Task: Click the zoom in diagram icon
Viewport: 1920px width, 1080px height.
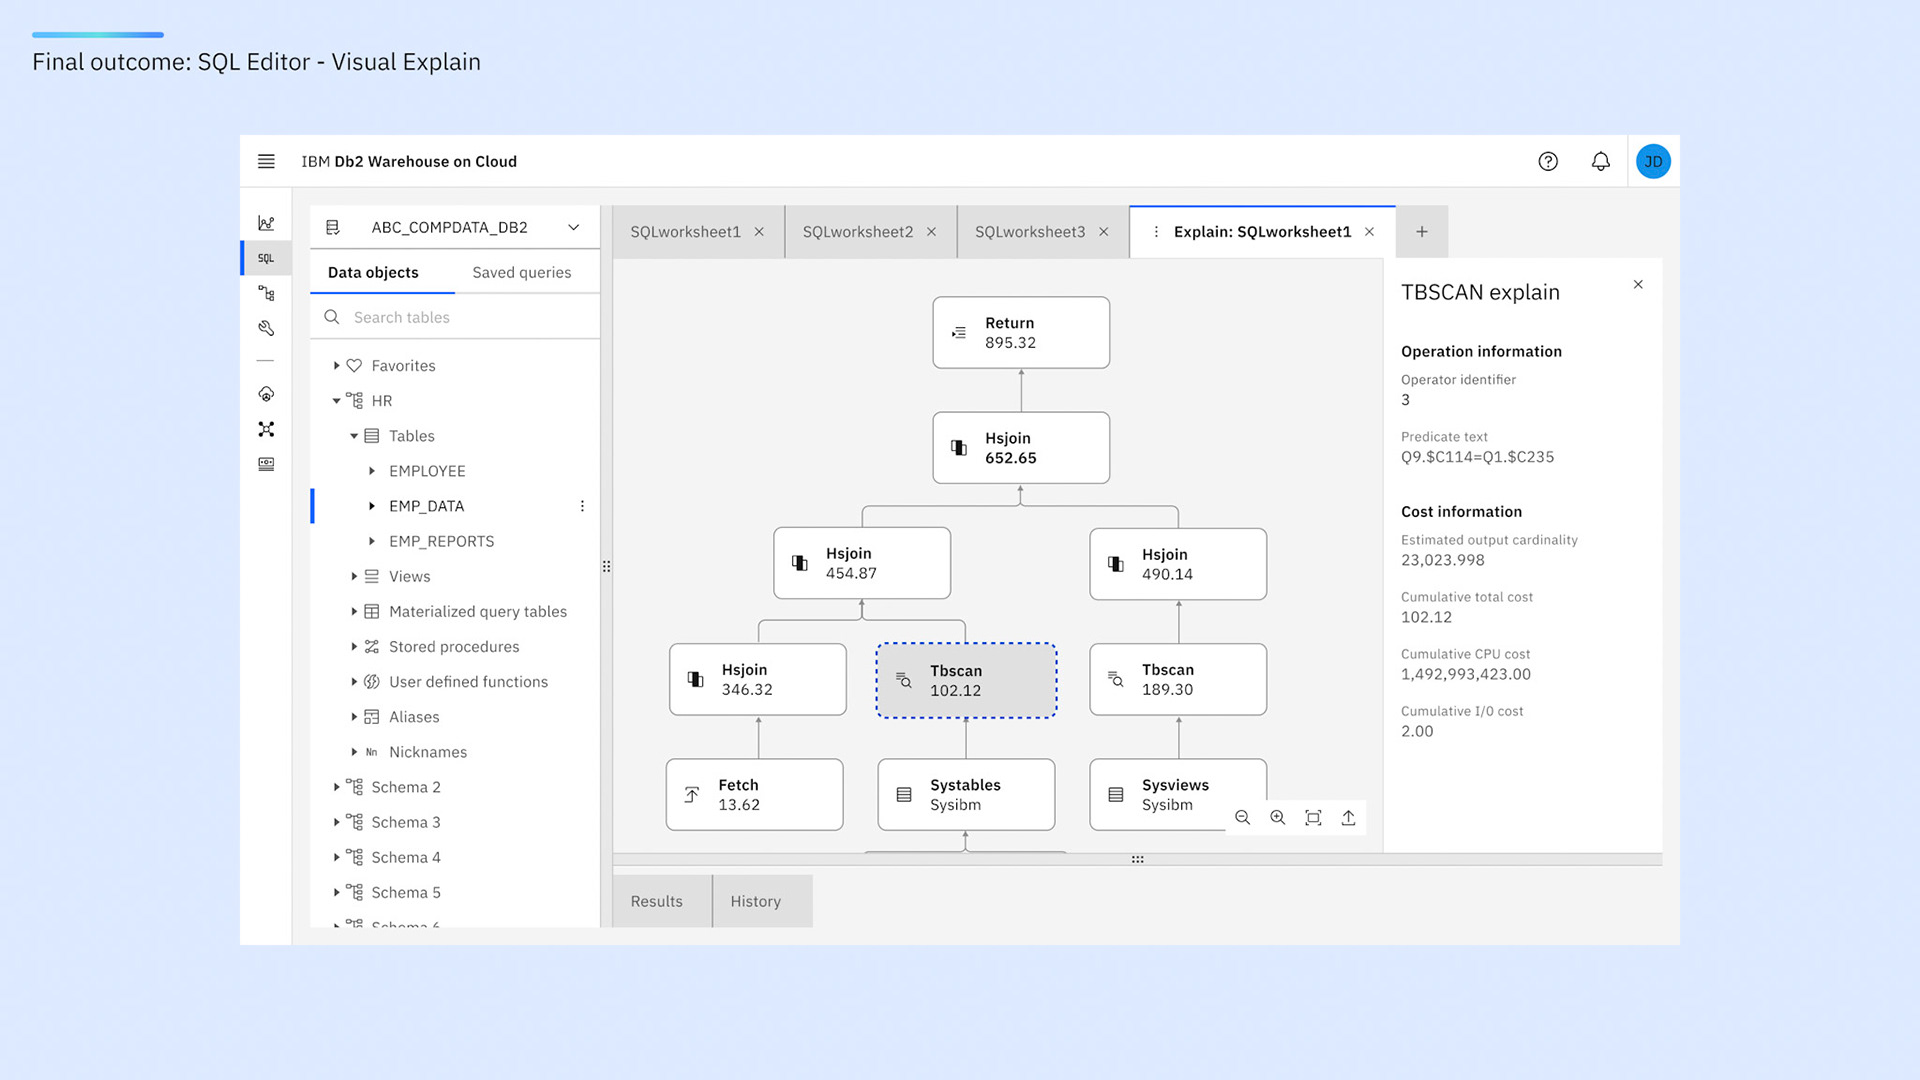Action: point(1278,817)
